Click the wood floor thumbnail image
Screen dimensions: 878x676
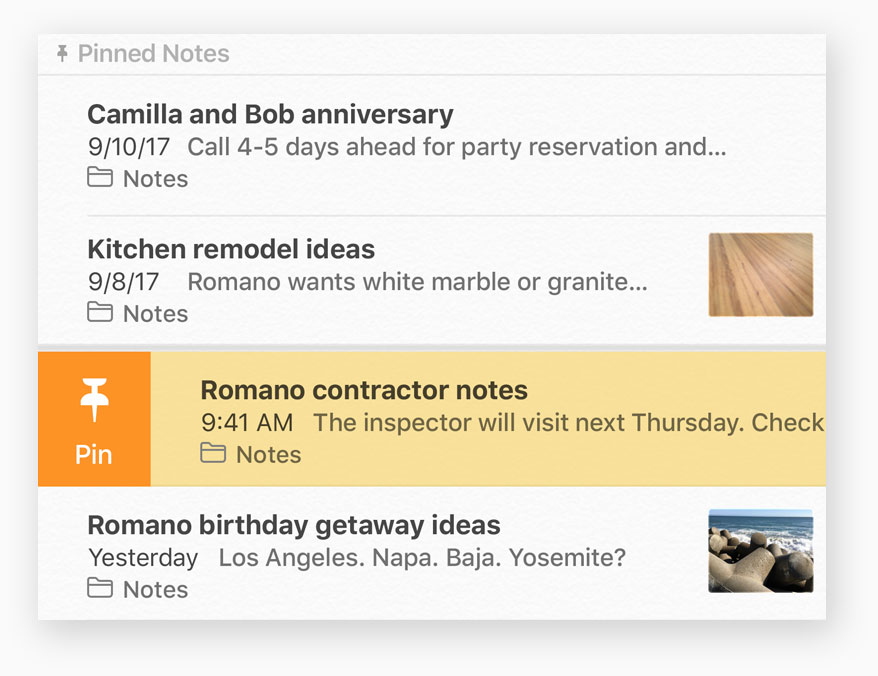[760, 275]
